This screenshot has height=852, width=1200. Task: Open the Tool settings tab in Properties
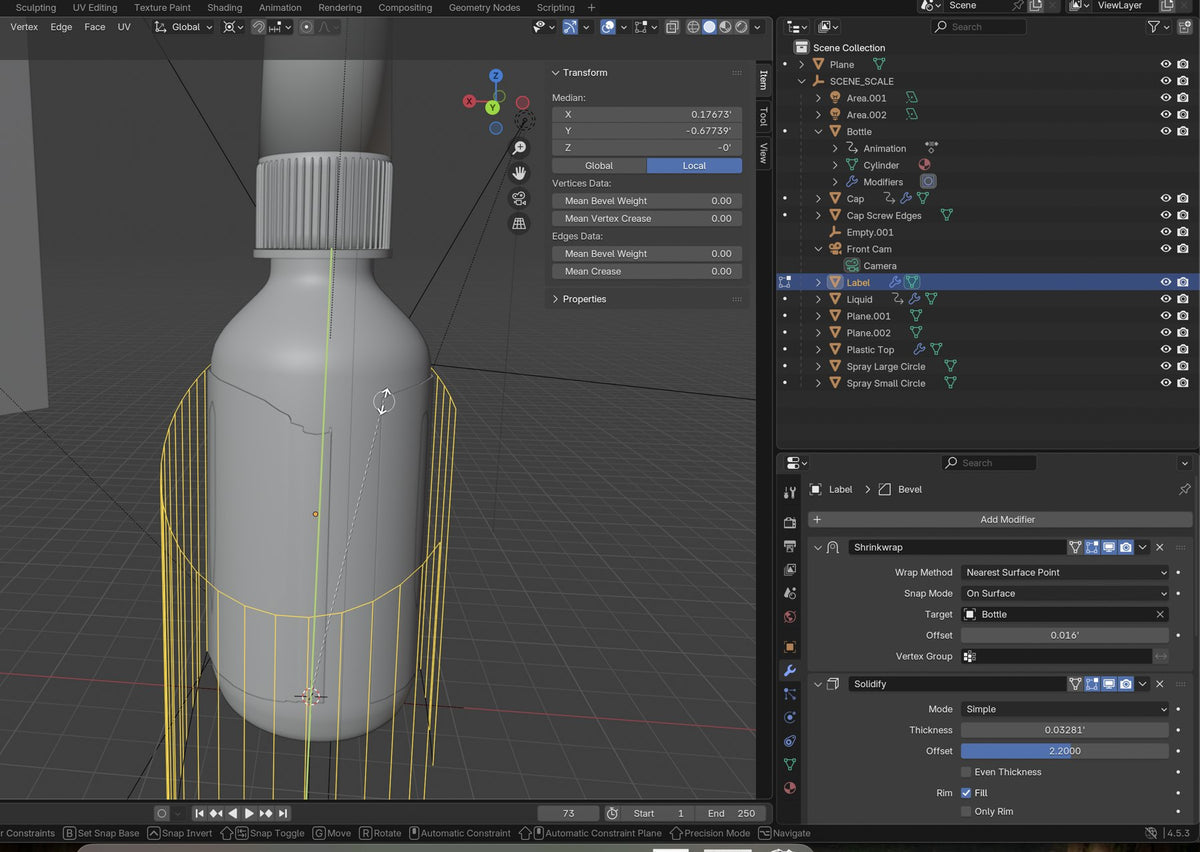tap(790, 492)
